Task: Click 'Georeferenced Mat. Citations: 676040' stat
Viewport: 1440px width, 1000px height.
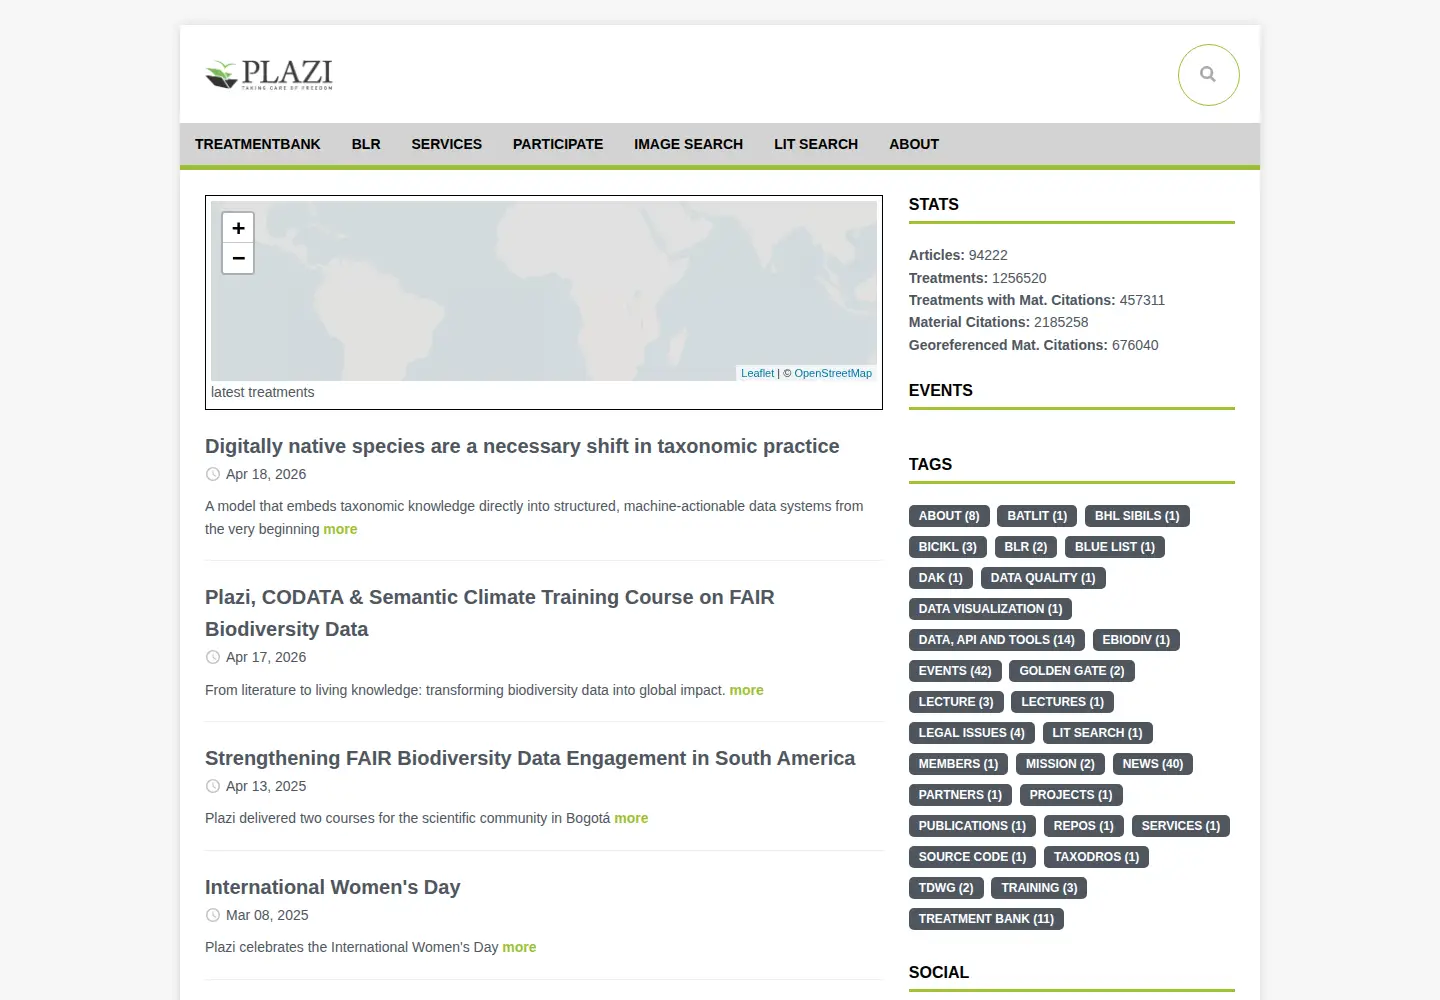Action: click(x=1034, y=345)
